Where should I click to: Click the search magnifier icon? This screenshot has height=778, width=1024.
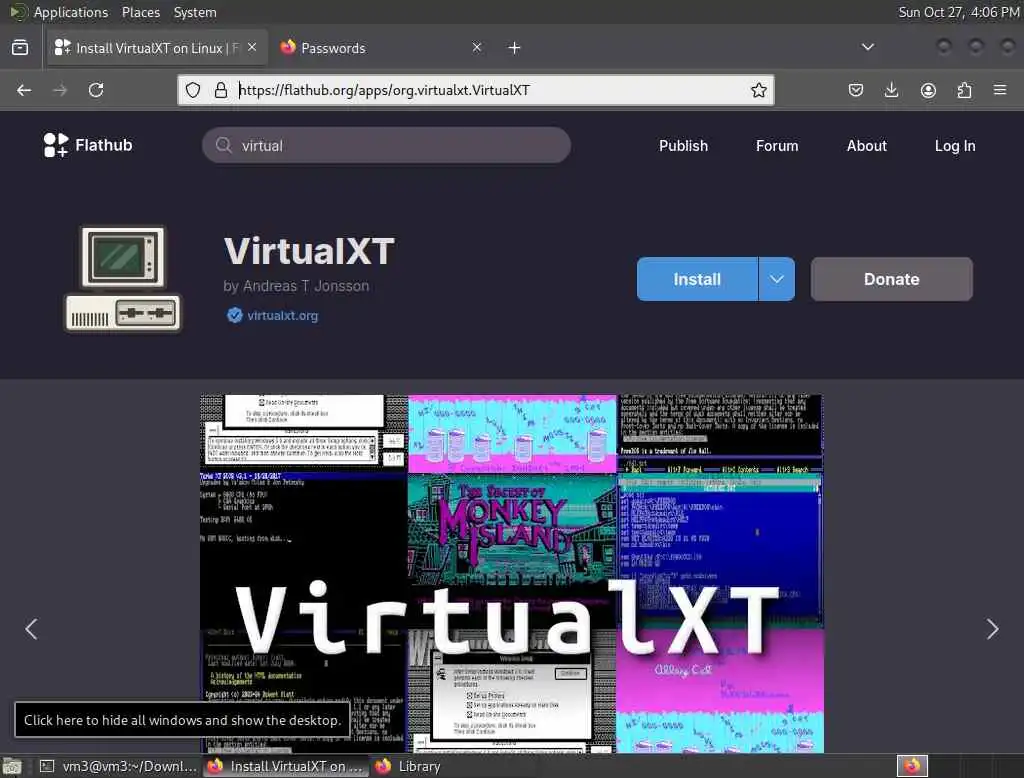coord(224,145)
